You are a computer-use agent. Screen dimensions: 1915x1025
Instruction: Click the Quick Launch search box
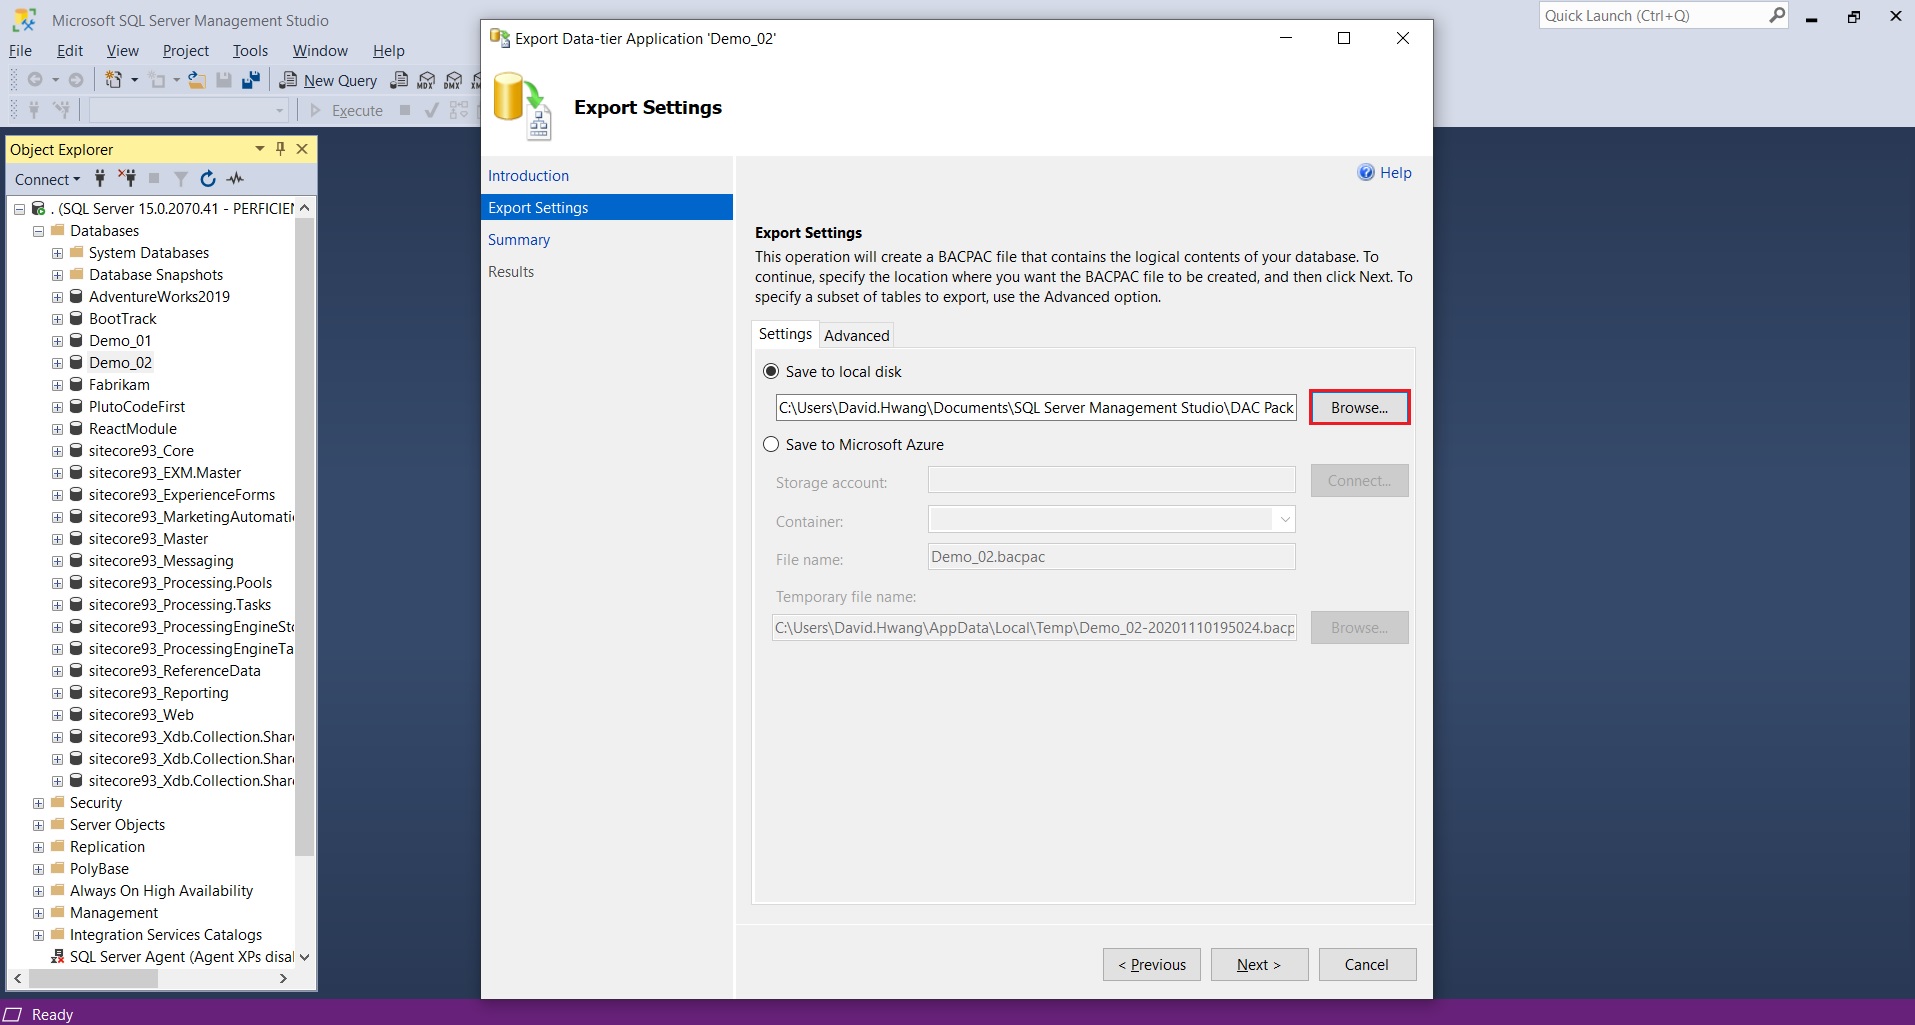tap(1653, 15)
